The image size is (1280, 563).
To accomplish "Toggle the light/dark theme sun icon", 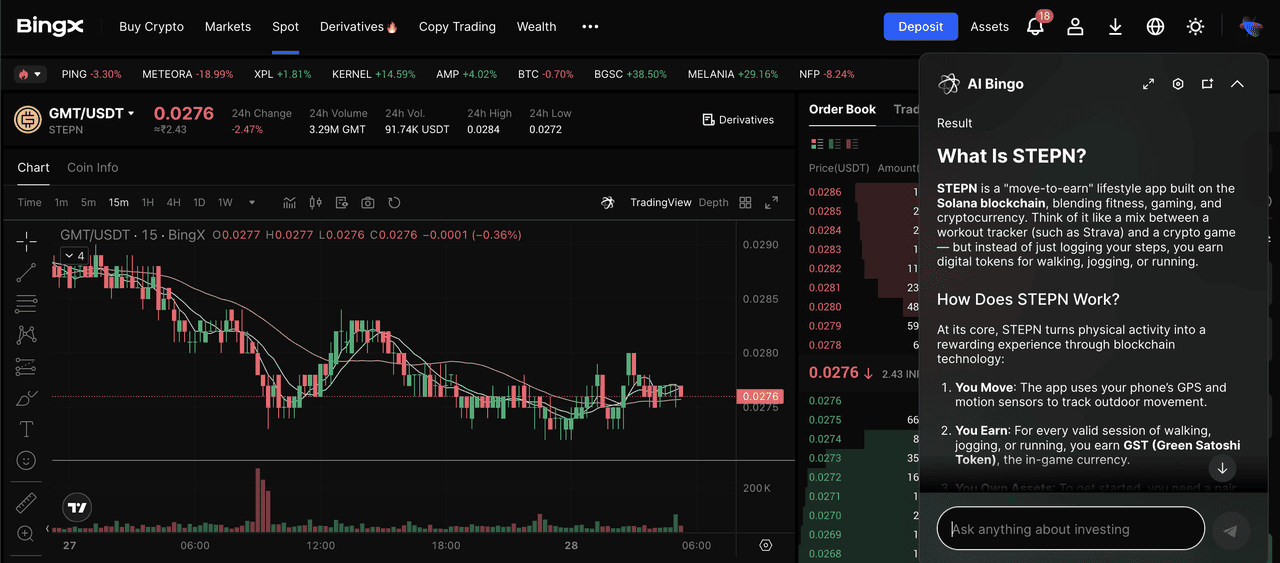I will click(1195, 27).
